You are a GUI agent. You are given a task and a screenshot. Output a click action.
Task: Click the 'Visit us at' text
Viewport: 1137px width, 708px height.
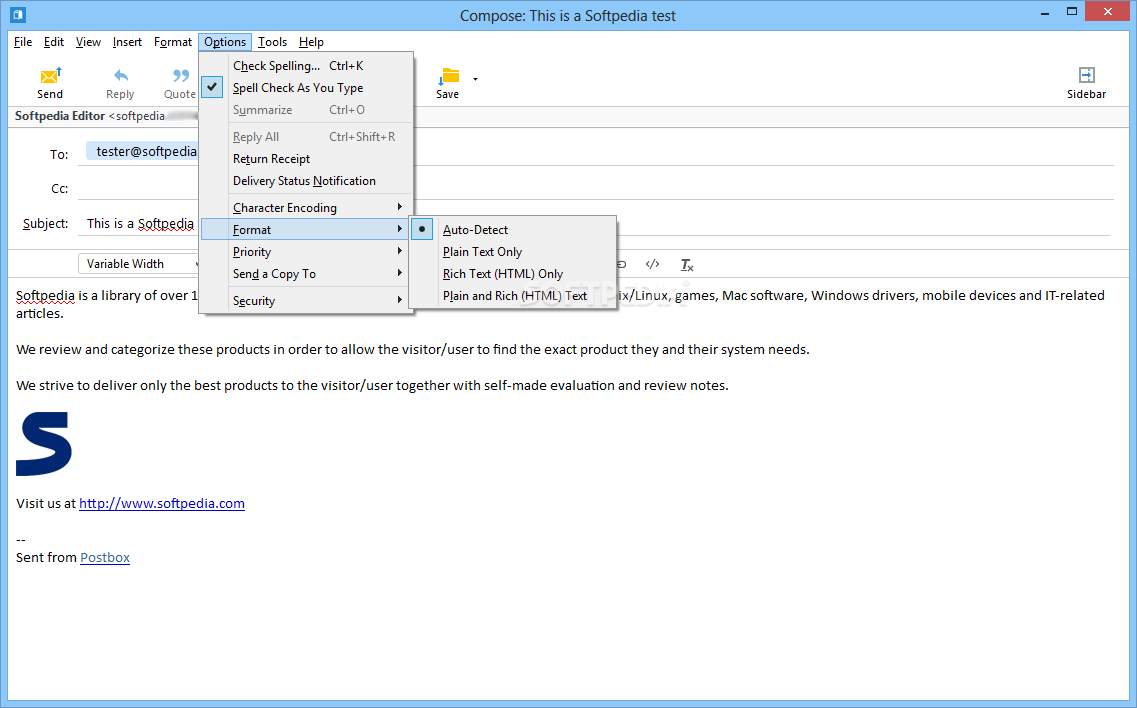46,503
